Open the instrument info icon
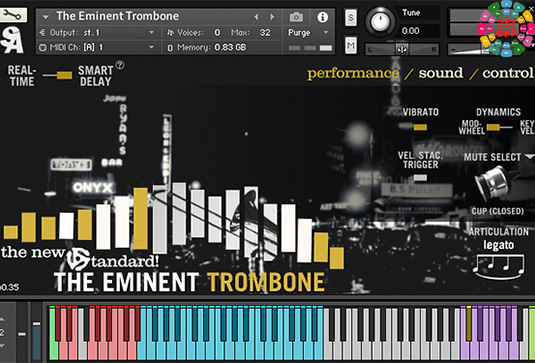The height and width of the screenshot is (363, 535). point(322,17)
